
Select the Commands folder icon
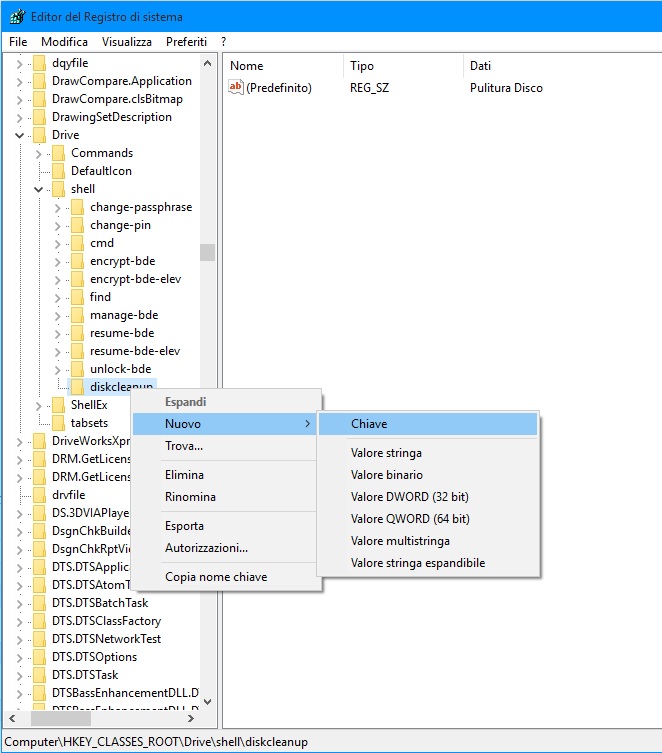click(x=59, y=153)
